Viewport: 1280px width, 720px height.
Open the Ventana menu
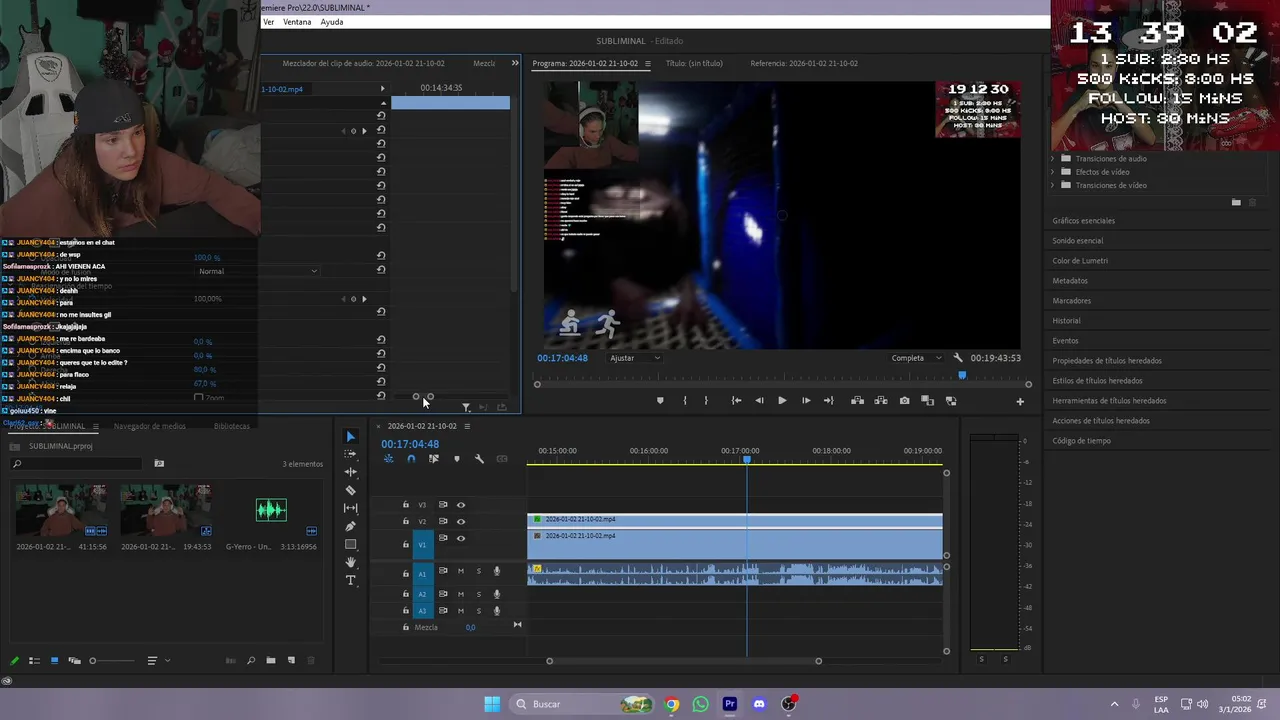click(297, 22)
